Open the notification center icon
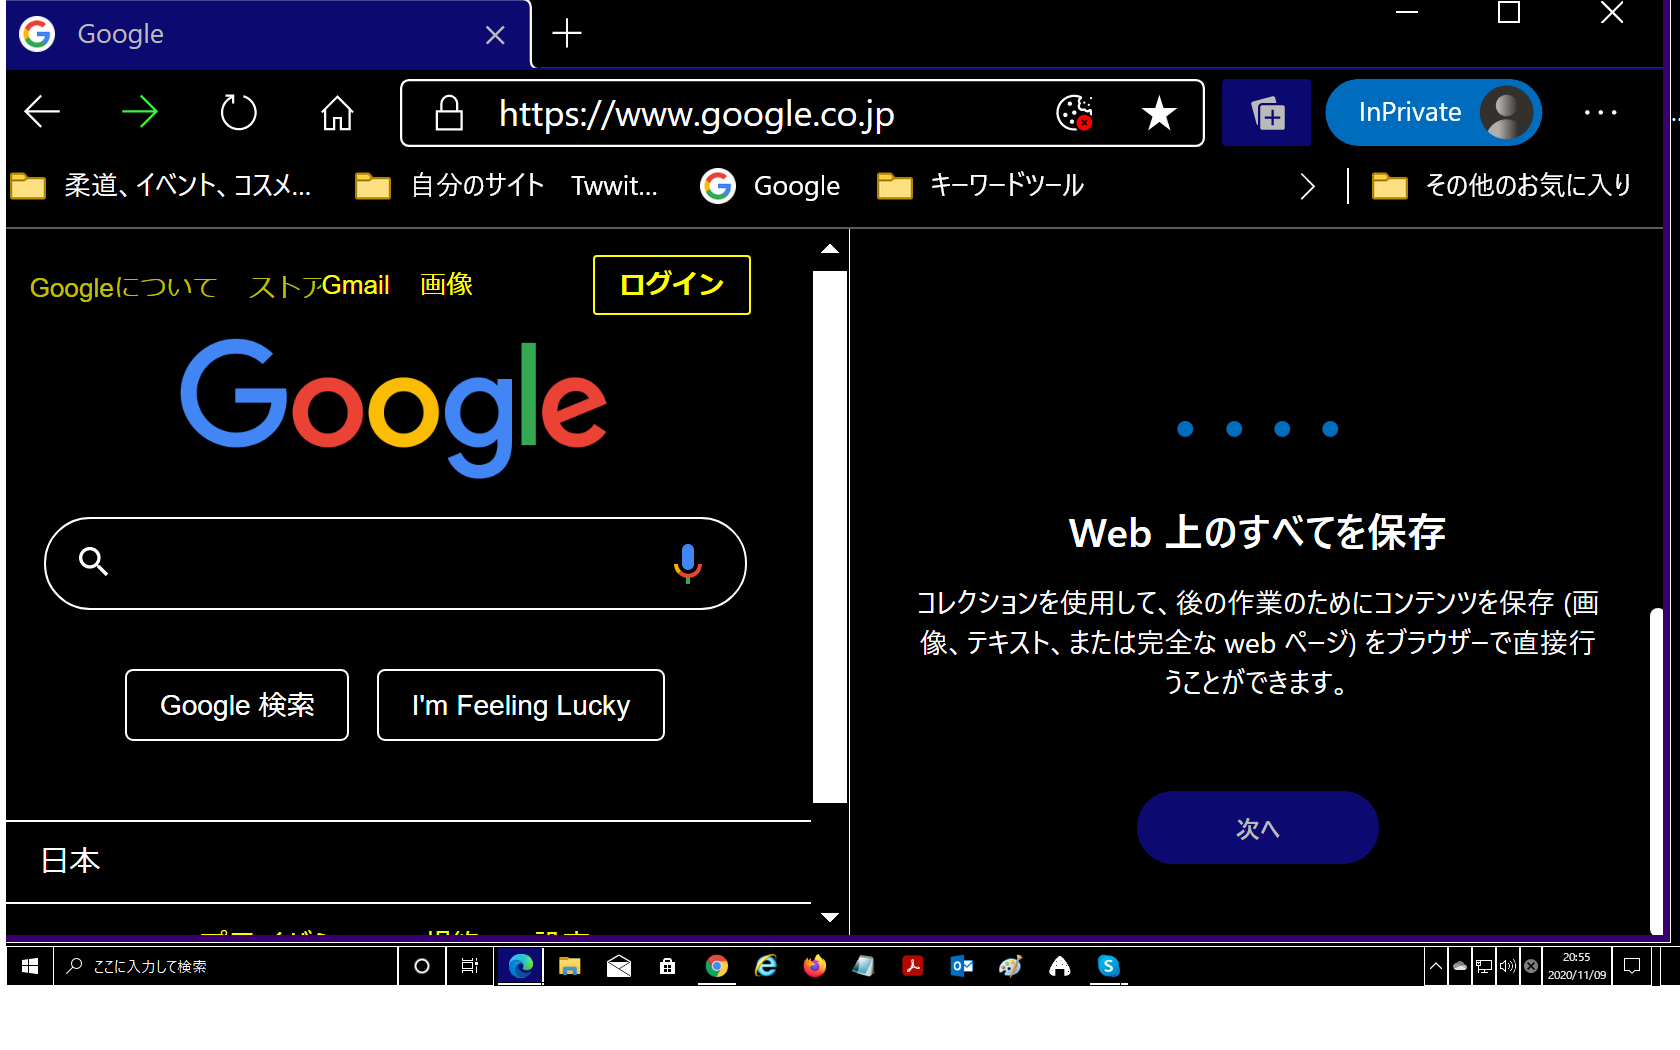The width and height of the screenshot is (1680, 1050). 1632,966
